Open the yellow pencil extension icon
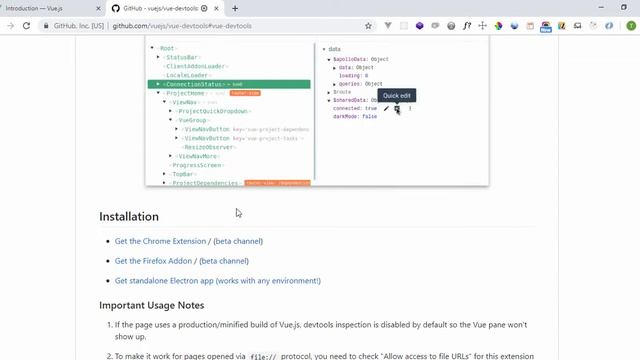The height and width of the screenshot is (360, 640). 562,26
